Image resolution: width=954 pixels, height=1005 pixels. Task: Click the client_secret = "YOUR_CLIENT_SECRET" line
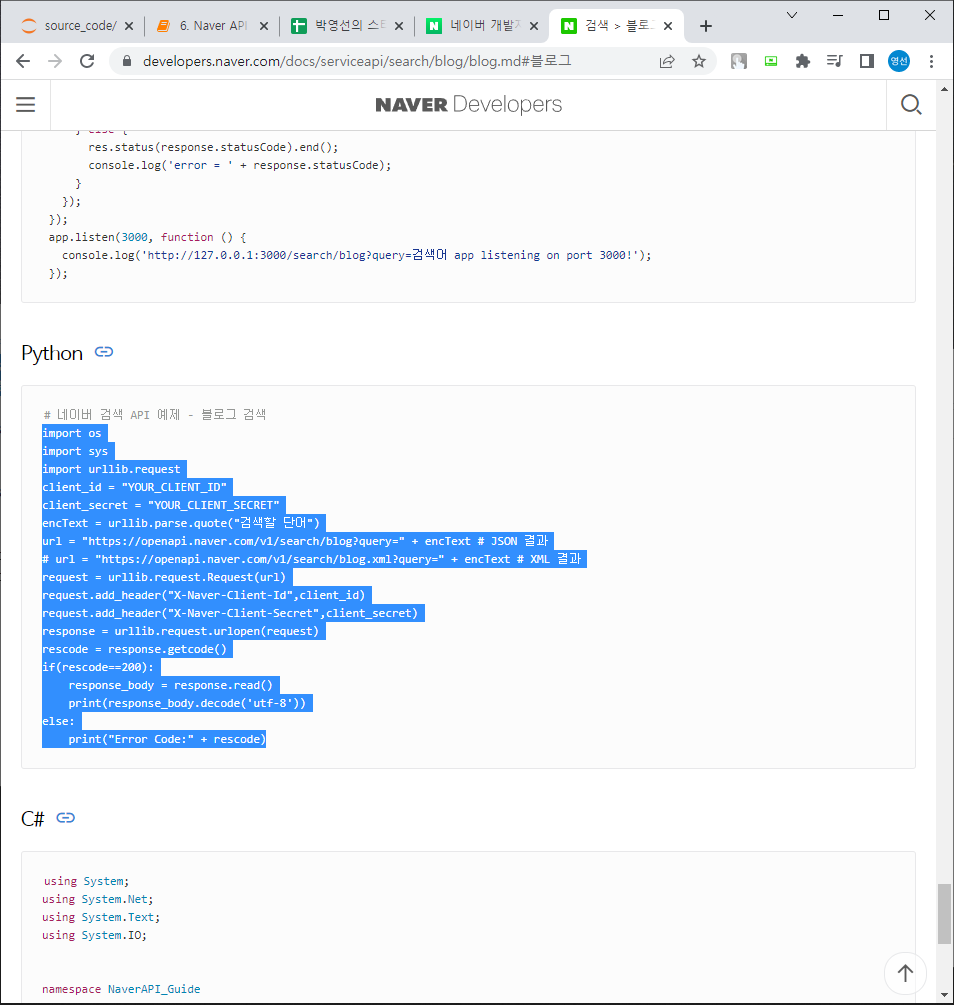click(161, 505)
